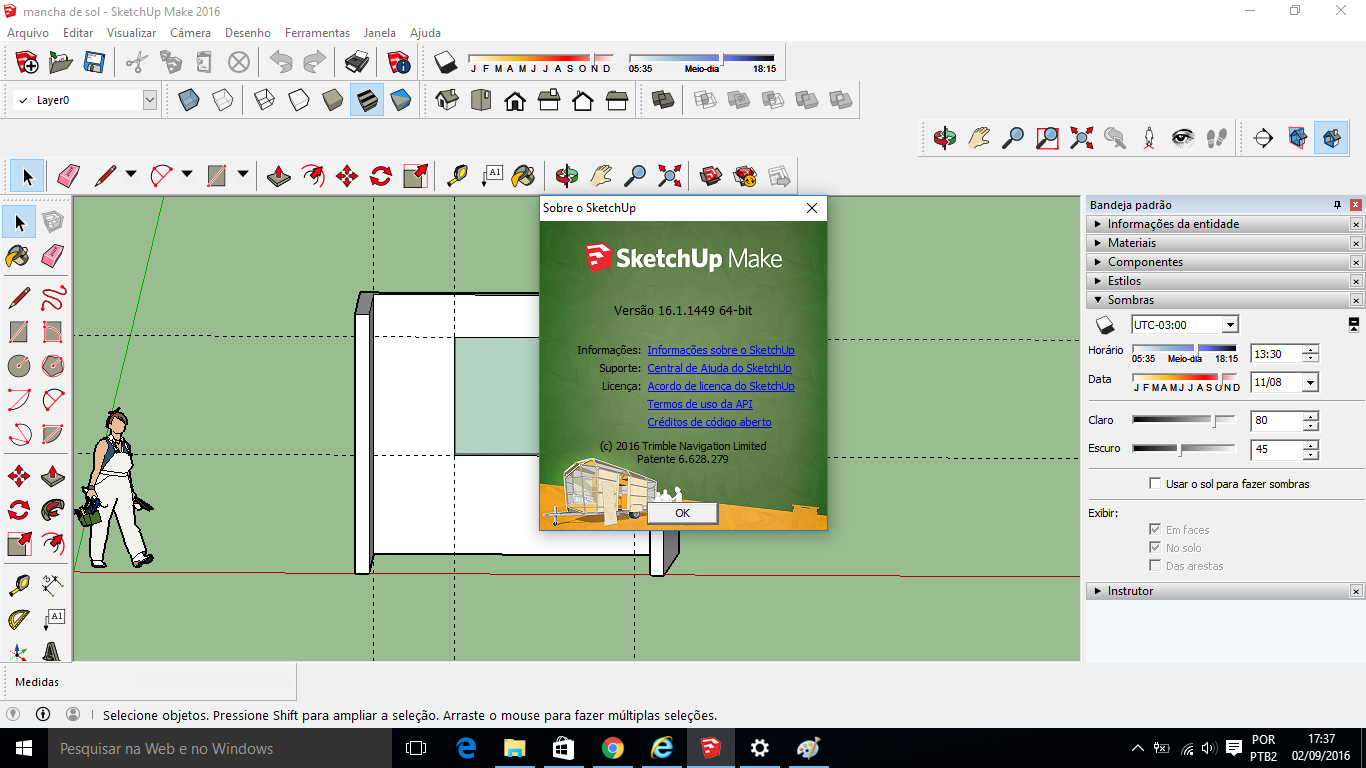Set the Iso standard view

click(x=447, y=100)
